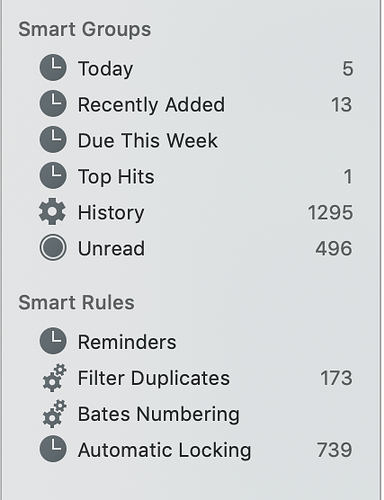This screenshot has height=500, width=384.
Task: Click the clock icon beside Due This Week
Action: coord(53,140)
